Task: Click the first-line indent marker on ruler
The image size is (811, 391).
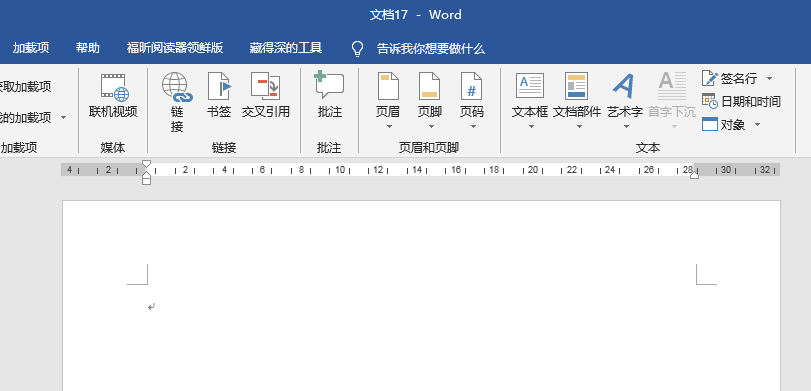Action: point(146,164)
